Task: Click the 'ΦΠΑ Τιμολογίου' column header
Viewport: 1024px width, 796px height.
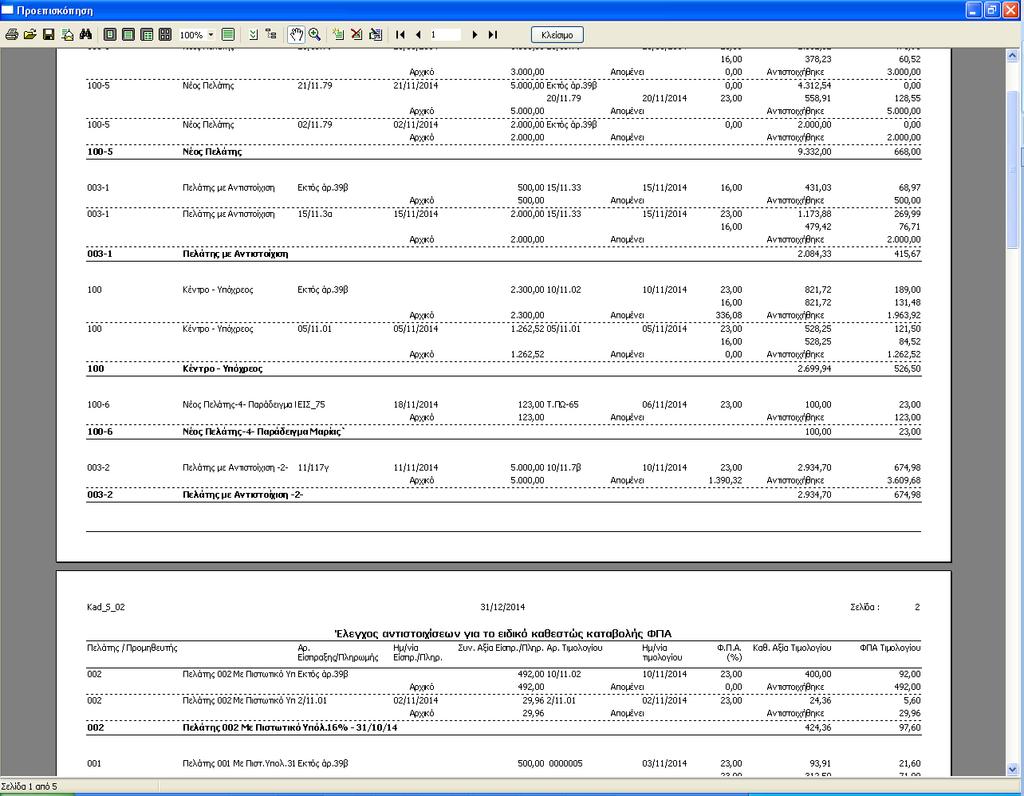Action: (x=890, y=648)
